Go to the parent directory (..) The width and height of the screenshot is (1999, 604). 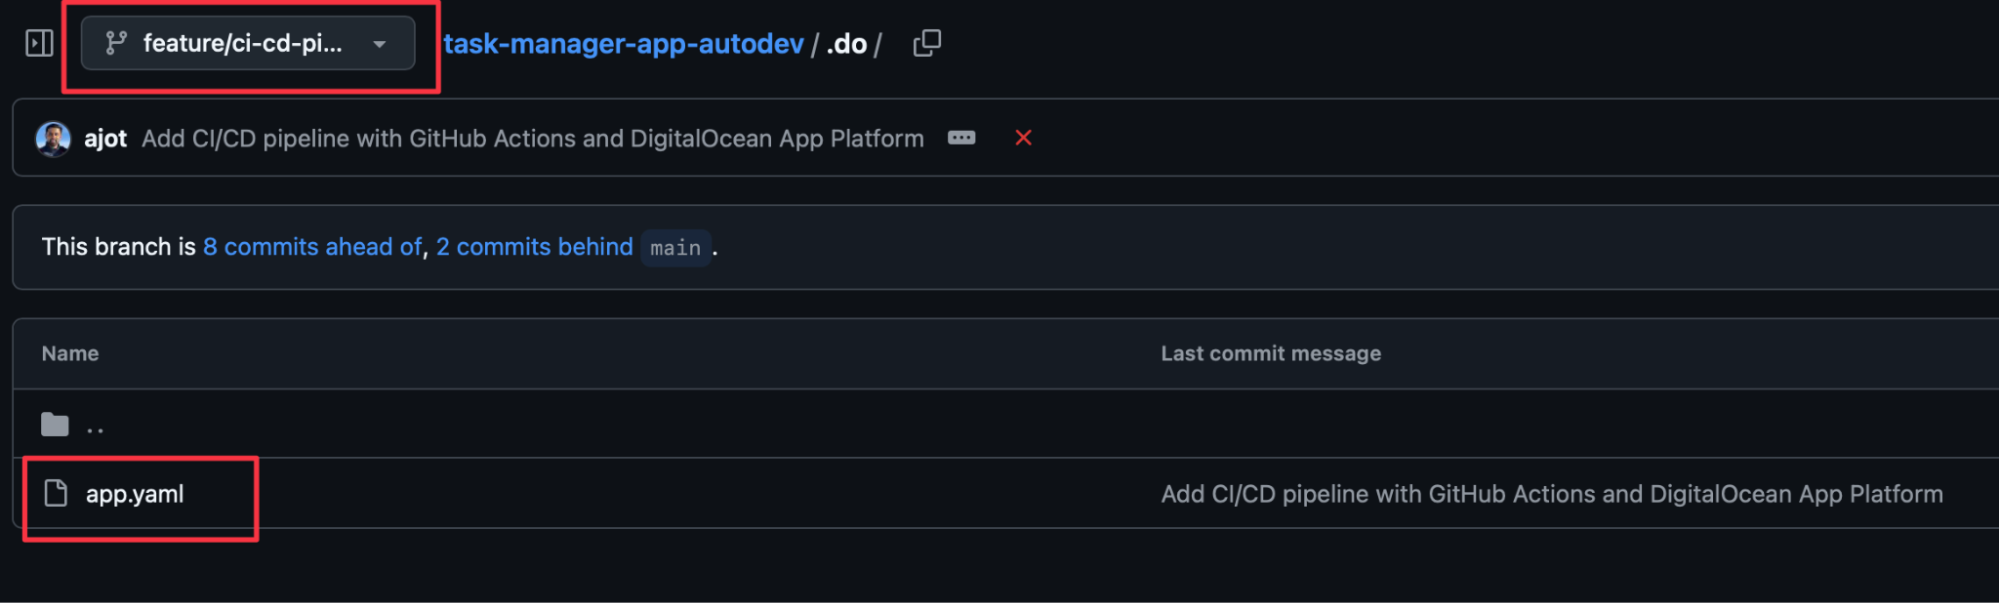pyautogui.click(x=95, y=426)
